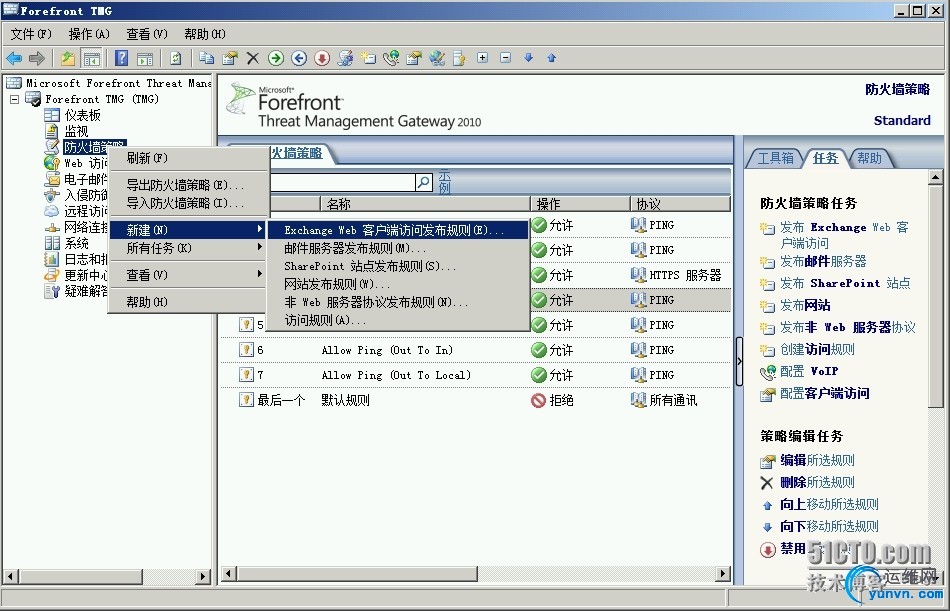Select 监视 in the console tree
This screenshot has width=950, height=611.
point(76,131)
